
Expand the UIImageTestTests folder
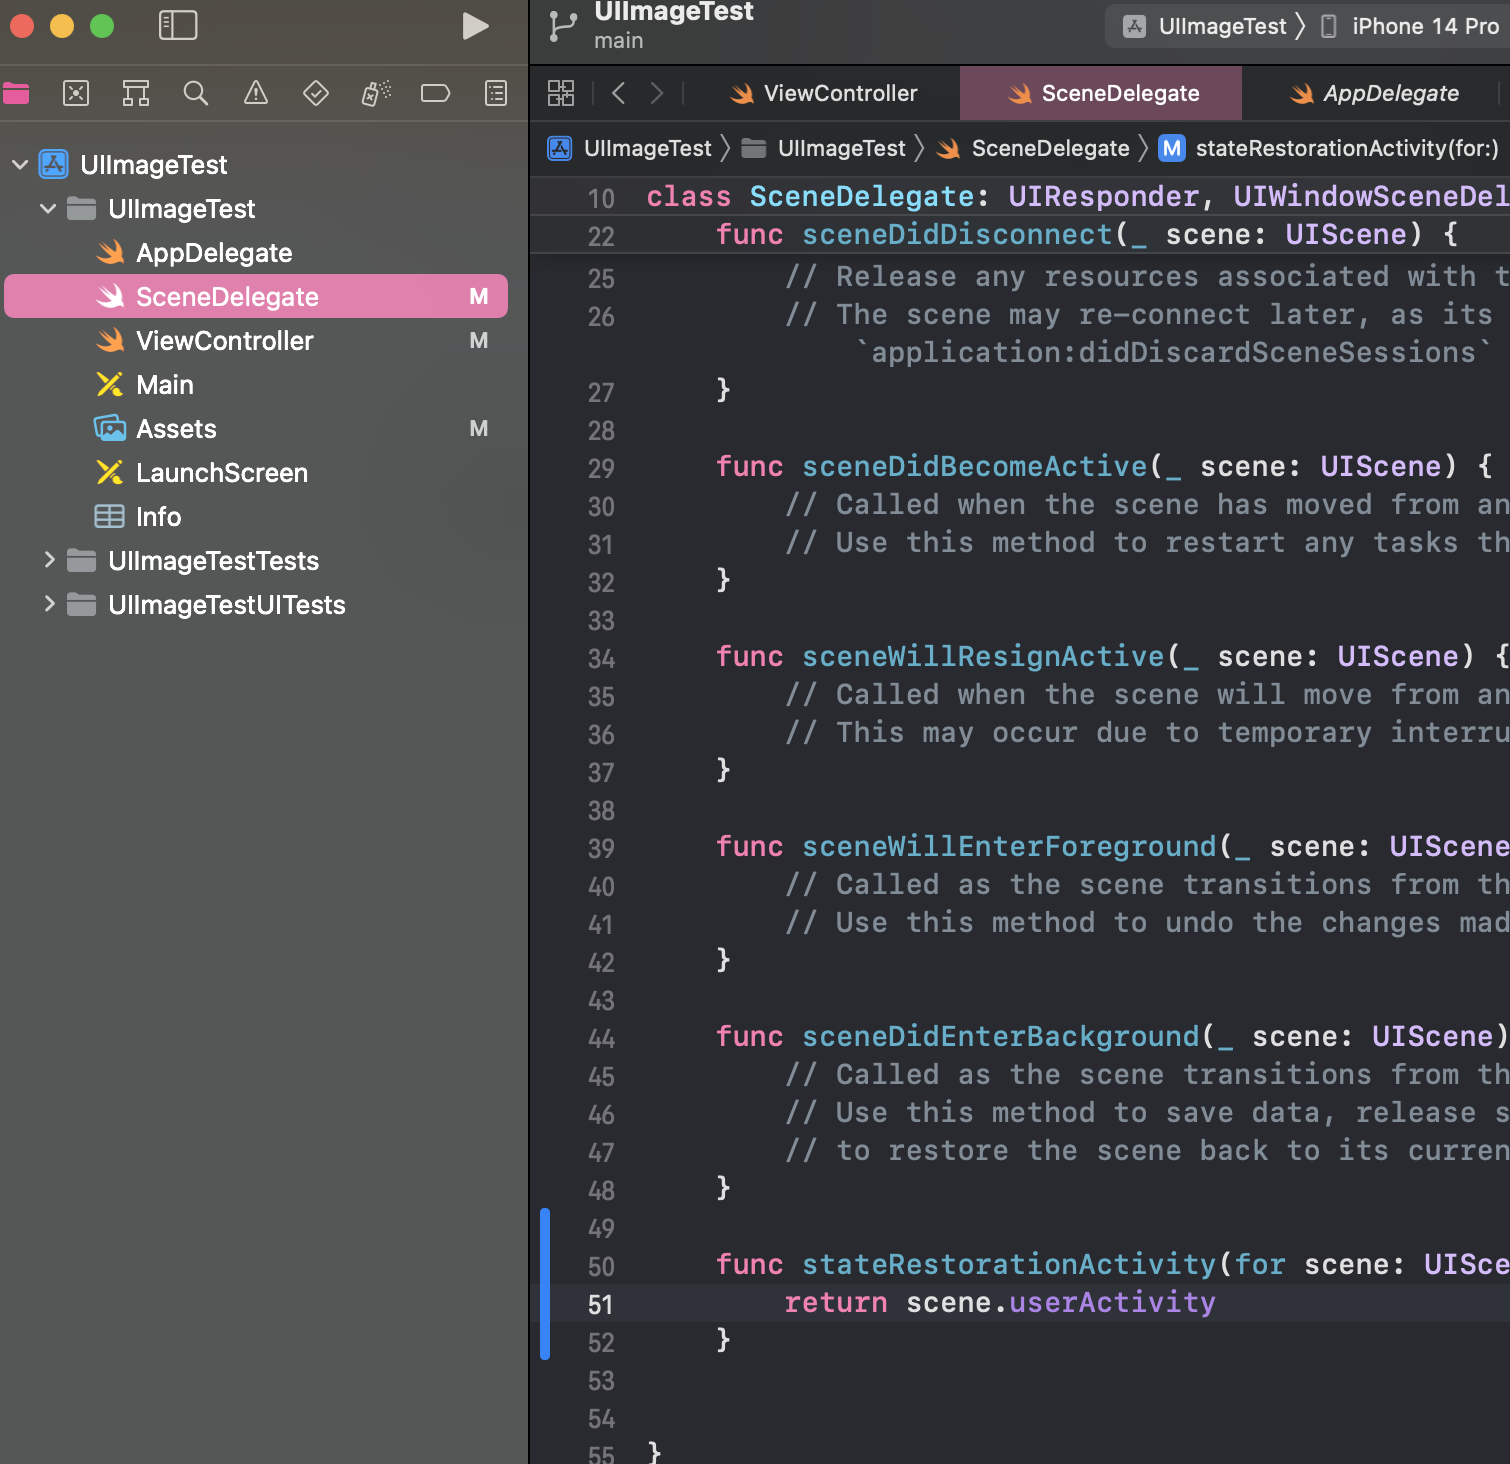pyautogui.click(x=48, y=560)
